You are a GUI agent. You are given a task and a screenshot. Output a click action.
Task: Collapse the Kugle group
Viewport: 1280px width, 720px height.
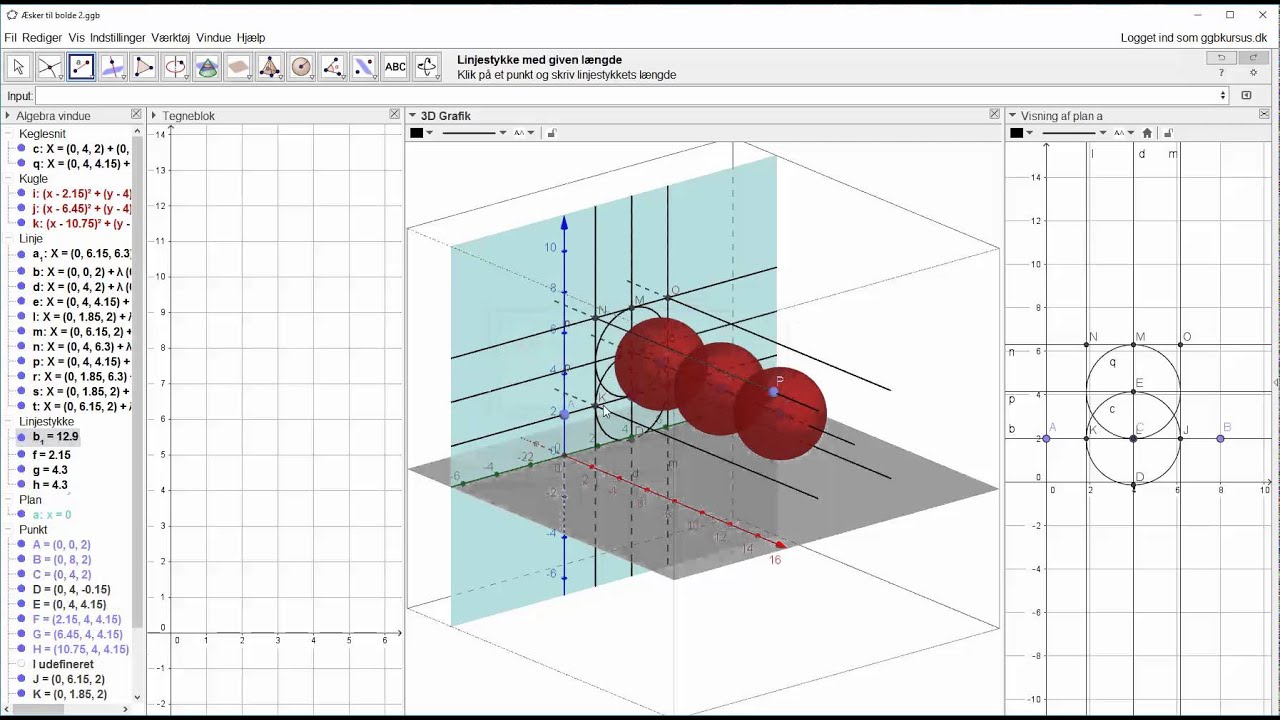click(x=10, y=179)
